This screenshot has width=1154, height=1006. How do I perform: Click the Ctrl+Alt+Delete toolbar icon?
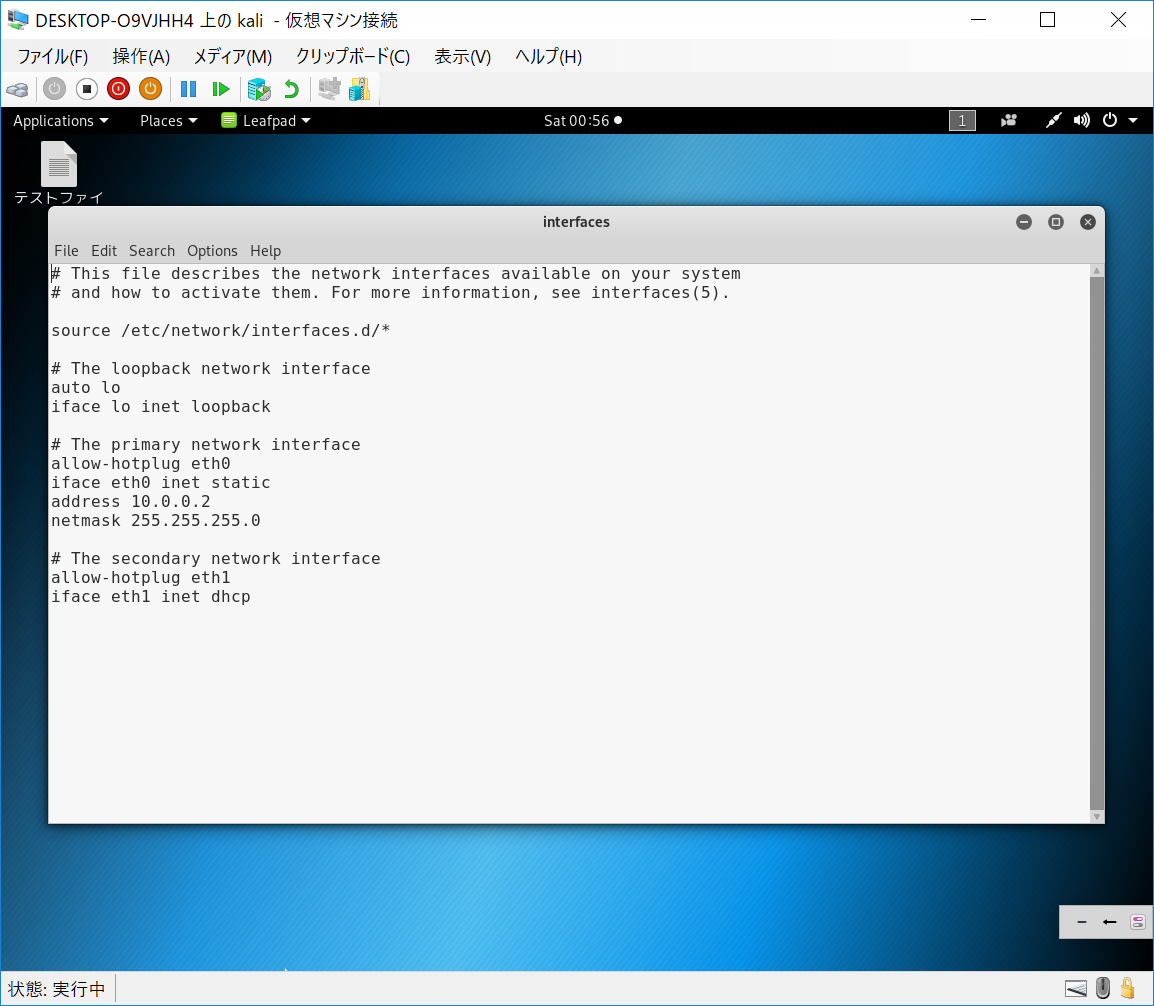(17, 89)
